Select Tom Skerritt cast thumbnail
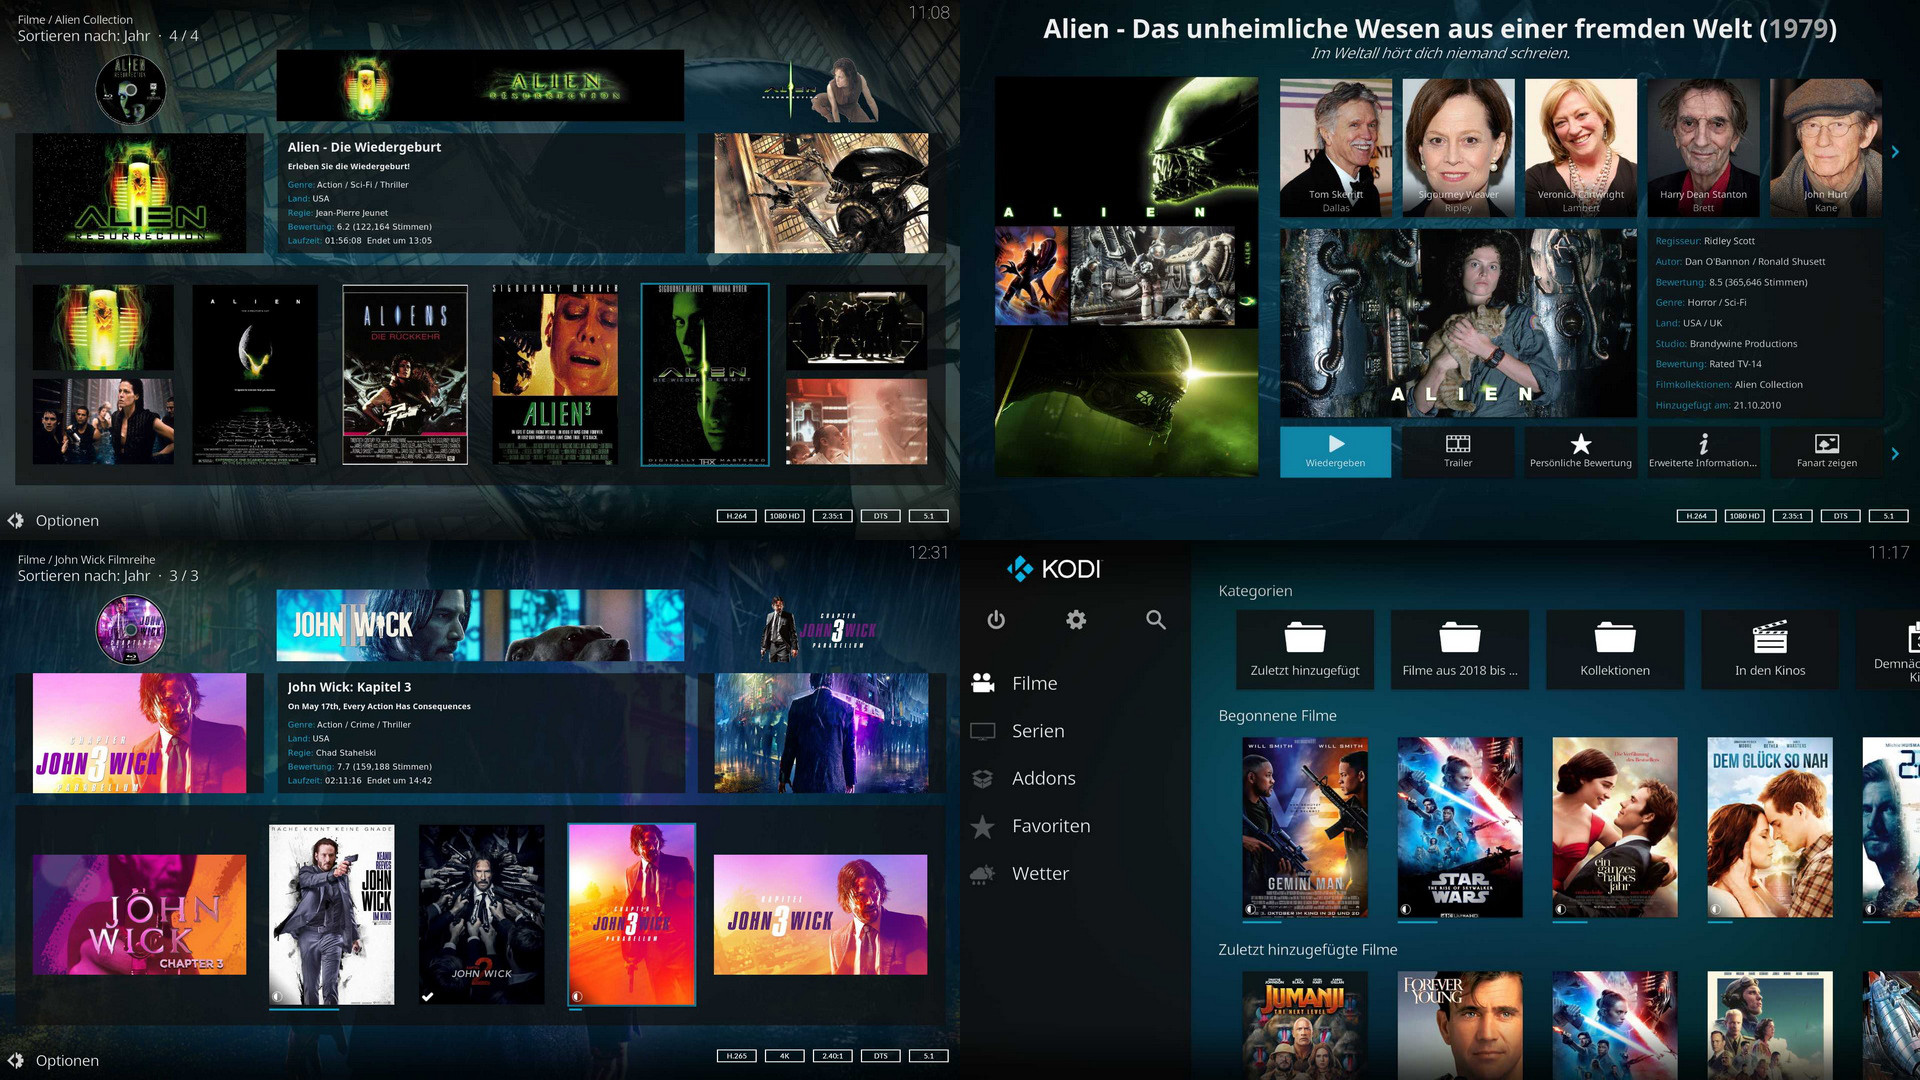 coord(1336,148)
